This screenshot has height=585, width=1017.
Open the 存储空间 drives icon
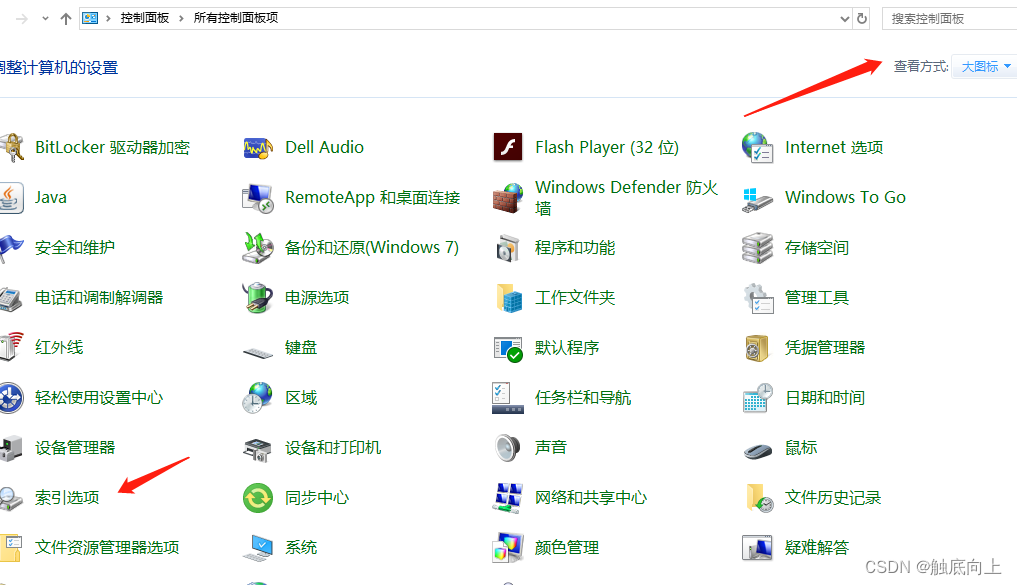click(x=758, y=248)
